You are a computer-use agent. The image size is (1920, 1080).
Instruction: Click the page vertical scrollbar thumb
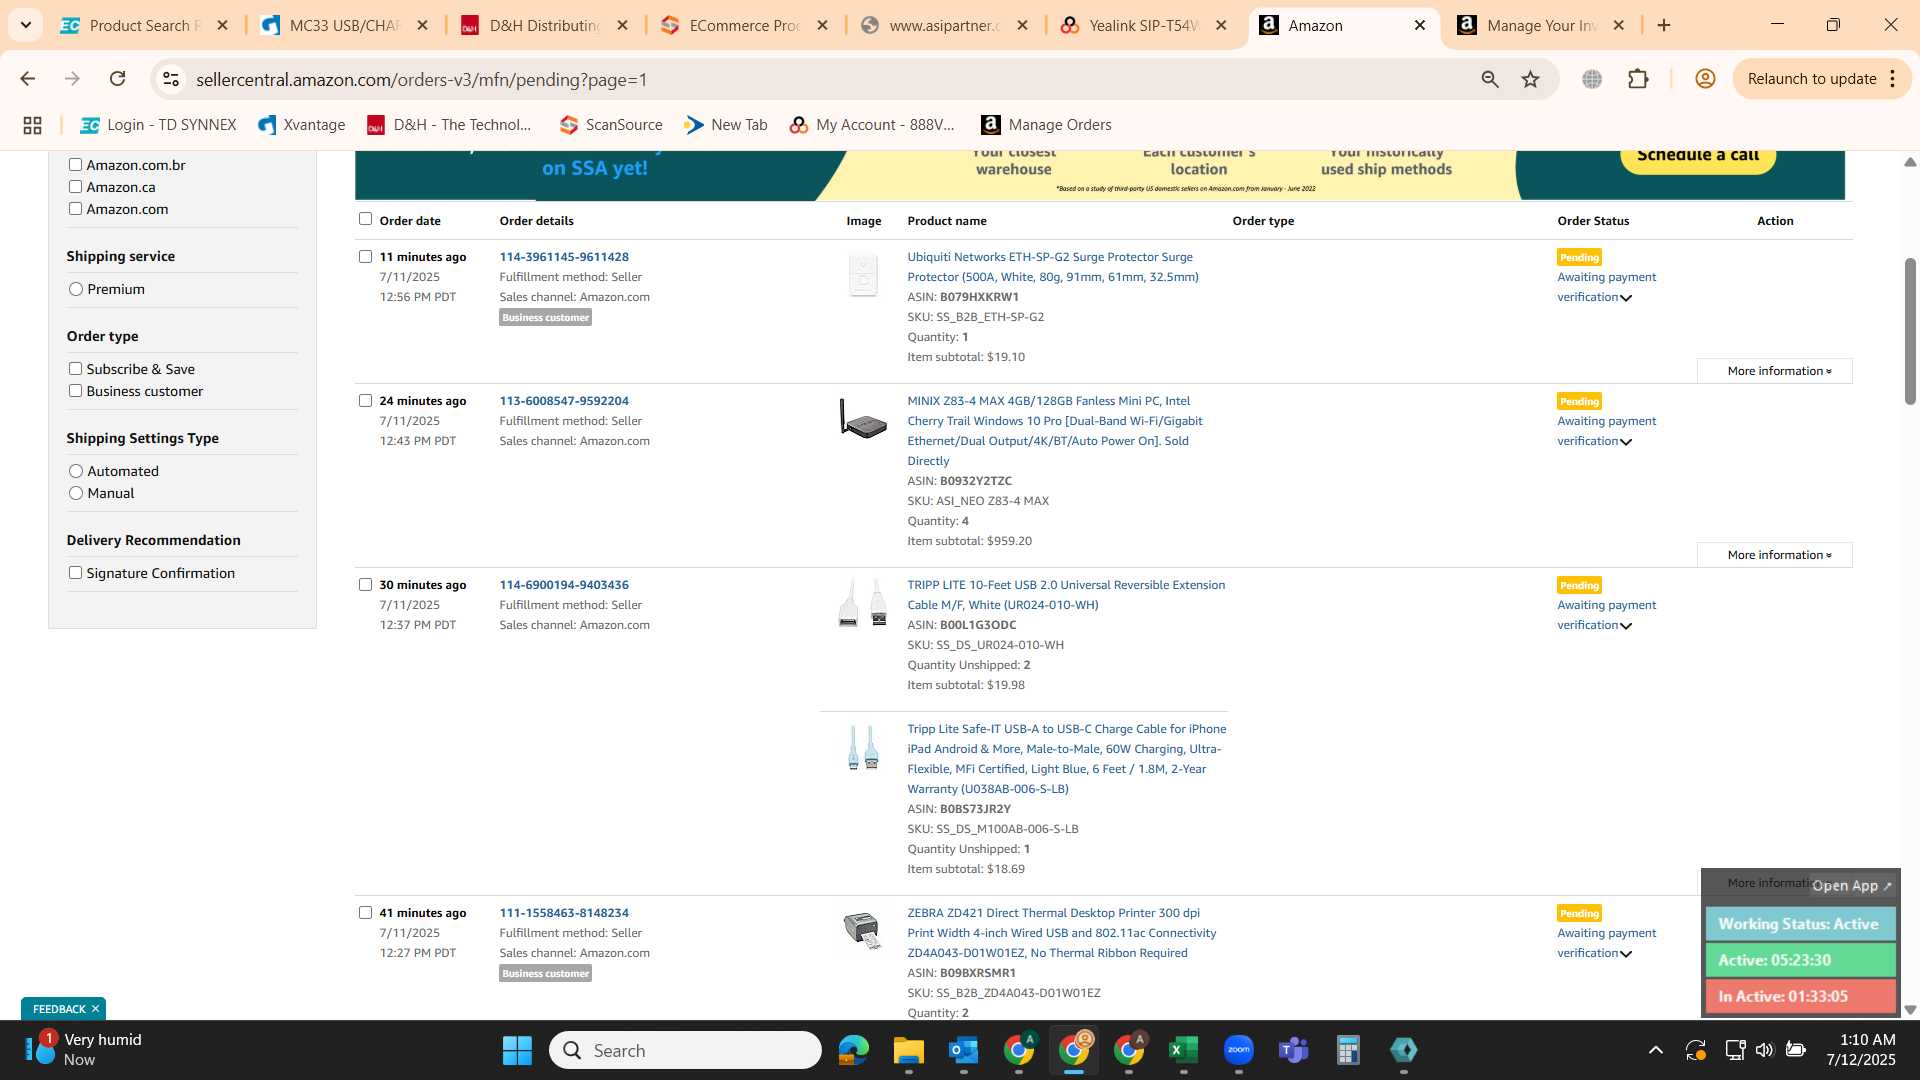point(1910,332)
